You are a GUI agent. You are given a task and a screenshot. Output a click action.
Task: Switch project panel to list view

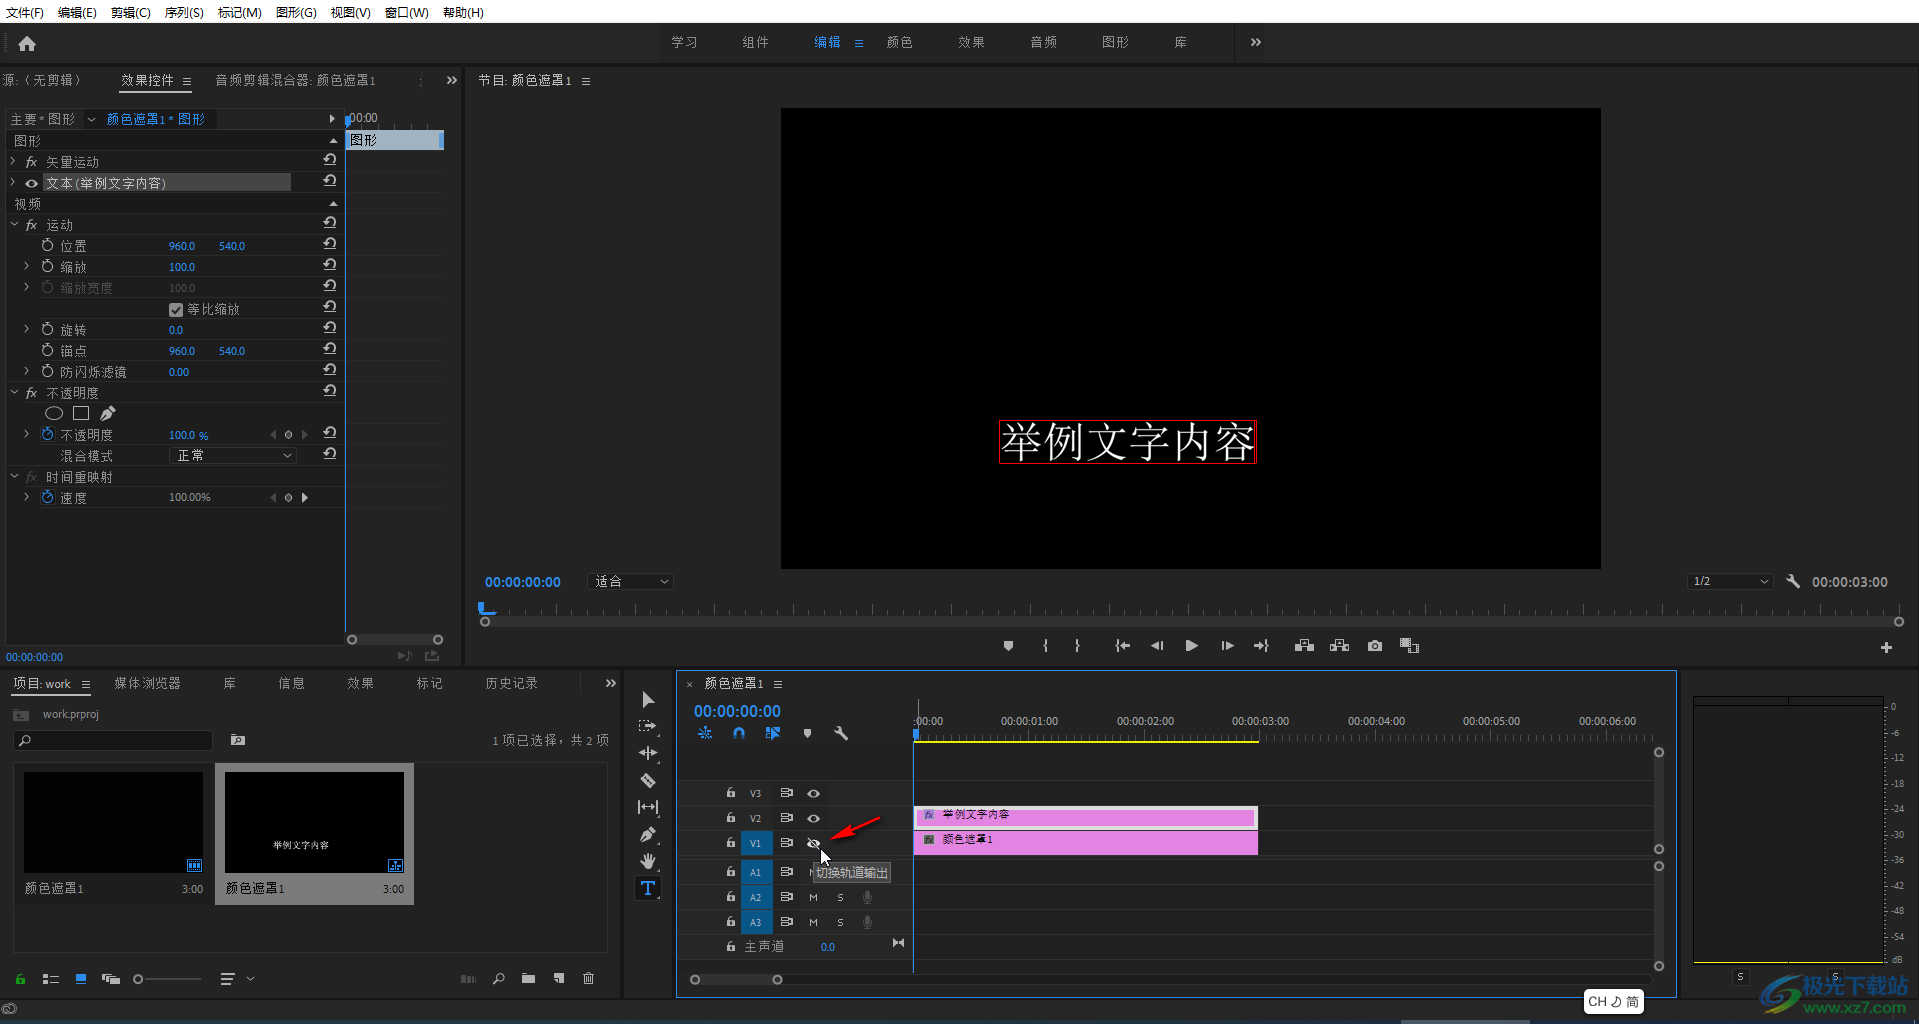click(x=51, y=979)
